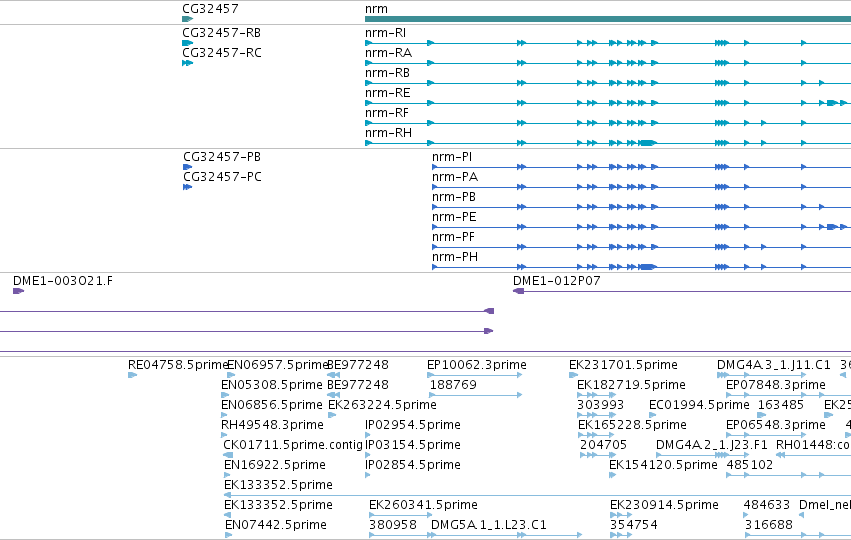This screenshot has height=540, width=851.
Task: Select the CK01711.5prime.contig label
Action: pos(293,445)
